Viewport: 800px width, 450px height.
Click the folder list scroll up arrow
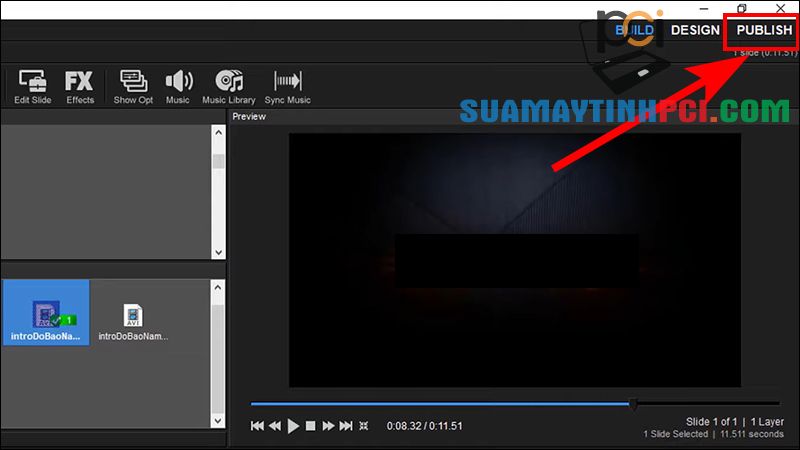218,132
